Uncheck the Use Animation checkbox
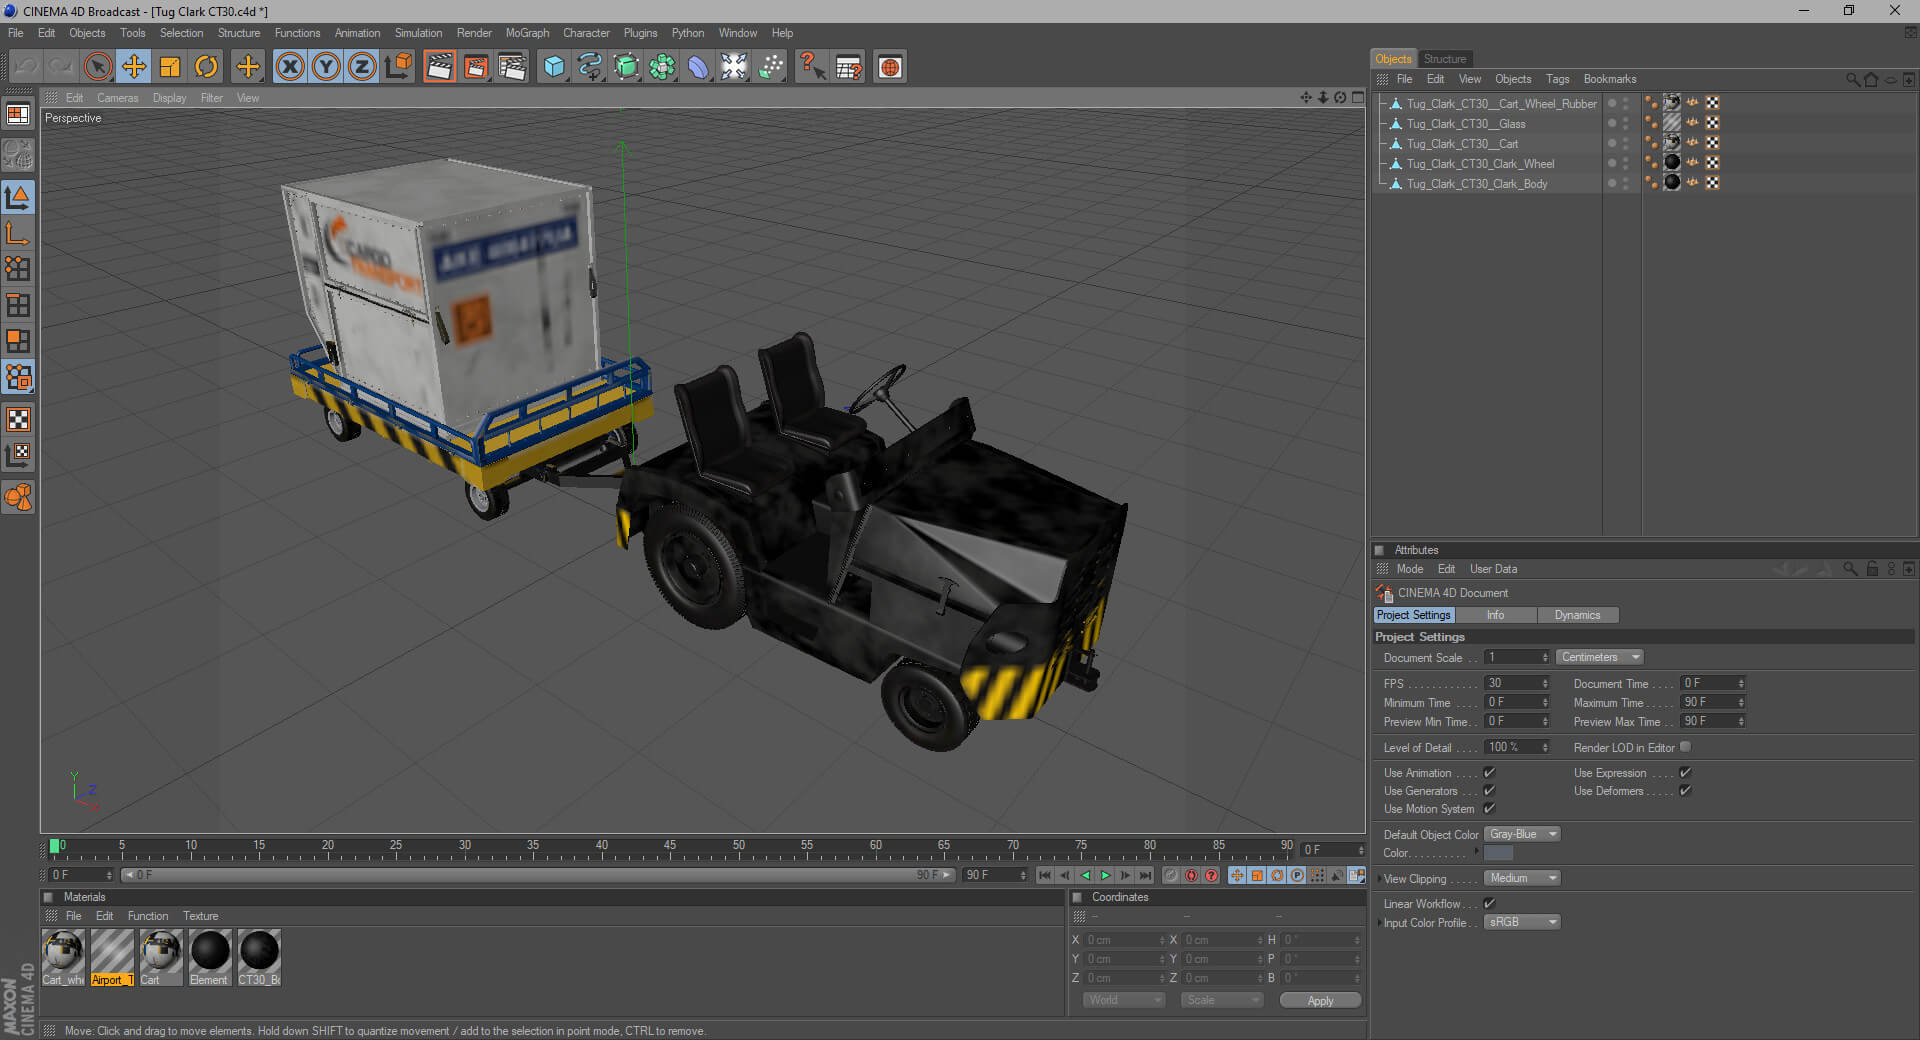1920x1040 pixels. point(1489,773)
